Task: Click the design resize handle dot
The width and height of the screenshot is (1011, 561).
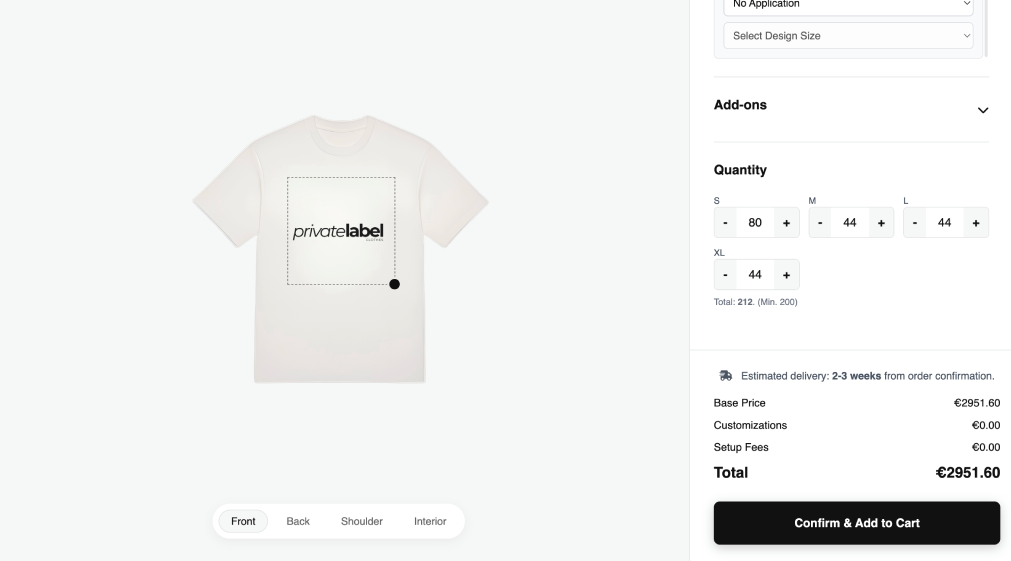Action: point(394,284)
